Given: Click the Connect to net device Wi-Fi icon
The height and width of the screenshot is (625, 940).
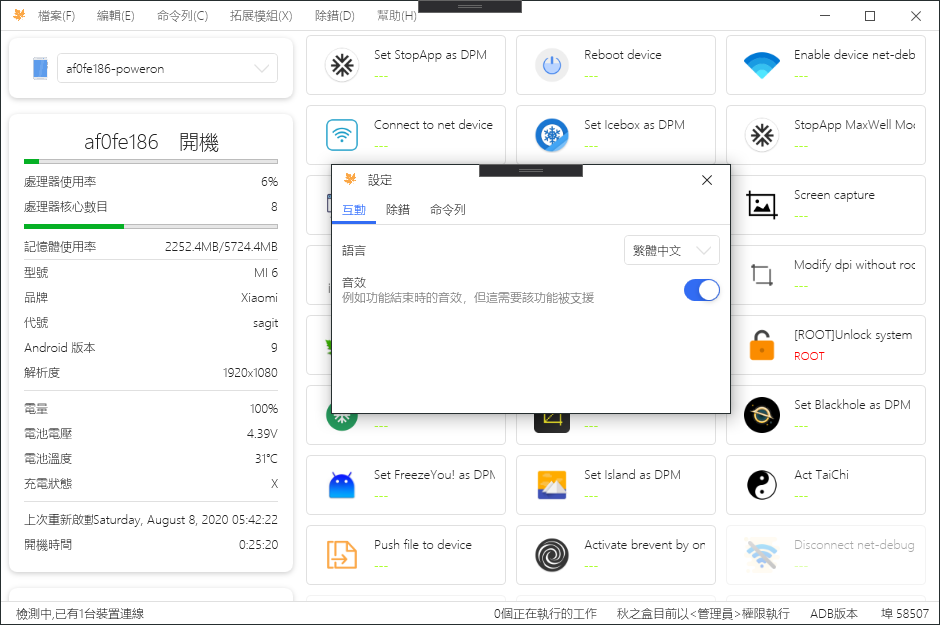Looking at the screenshot, I should pyautogui.click(x=342, y=135).
